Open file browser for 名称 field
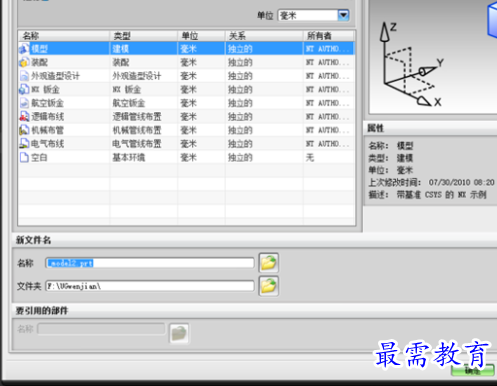 pos(269,263)
